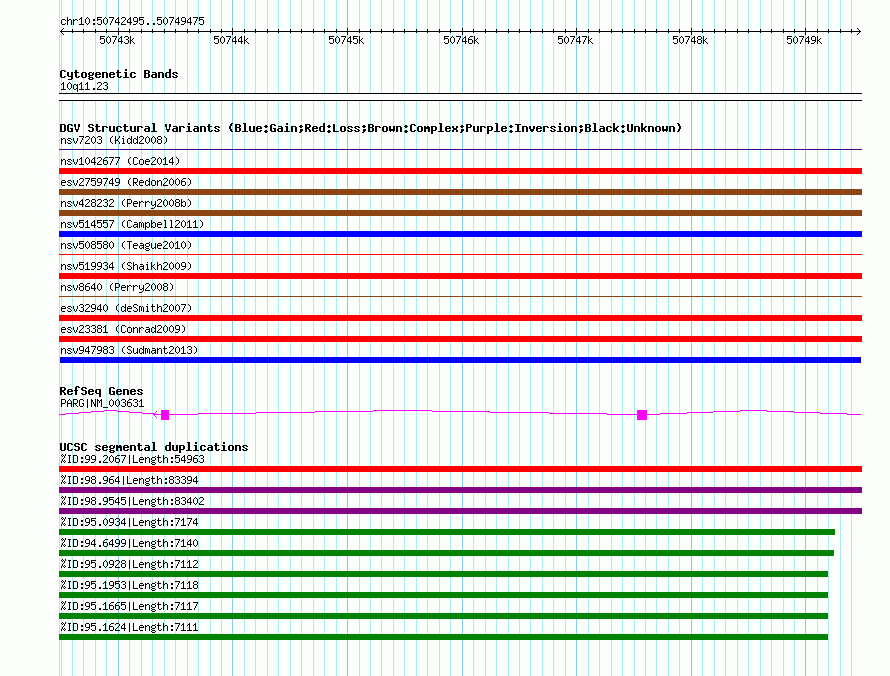Click the purple bar of %ID:98.964 duplication
This screenshot has width=890, height=676.
(460, 490)
